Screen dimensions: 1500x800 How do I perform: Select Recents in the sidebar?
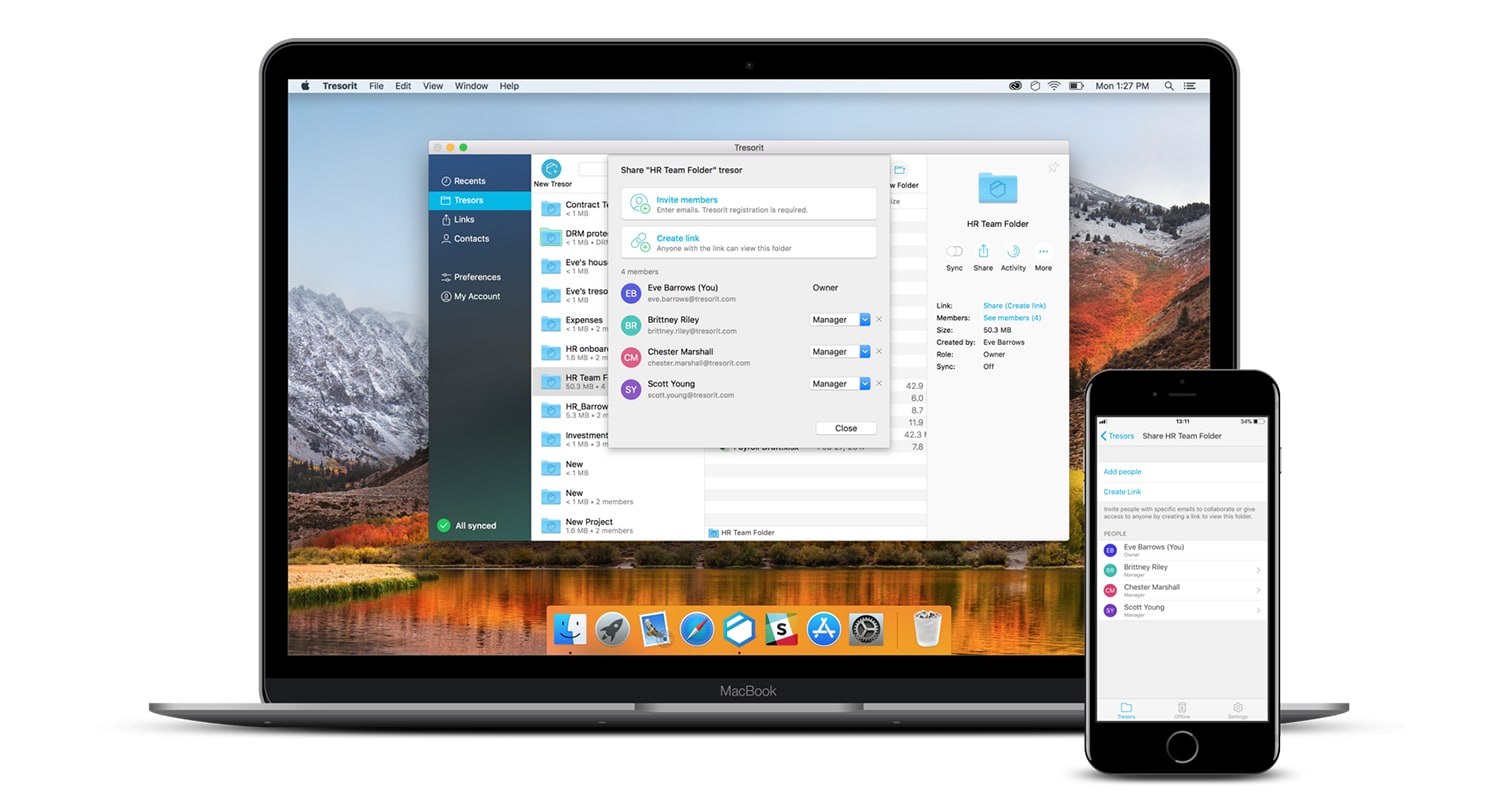click(480, 181)
